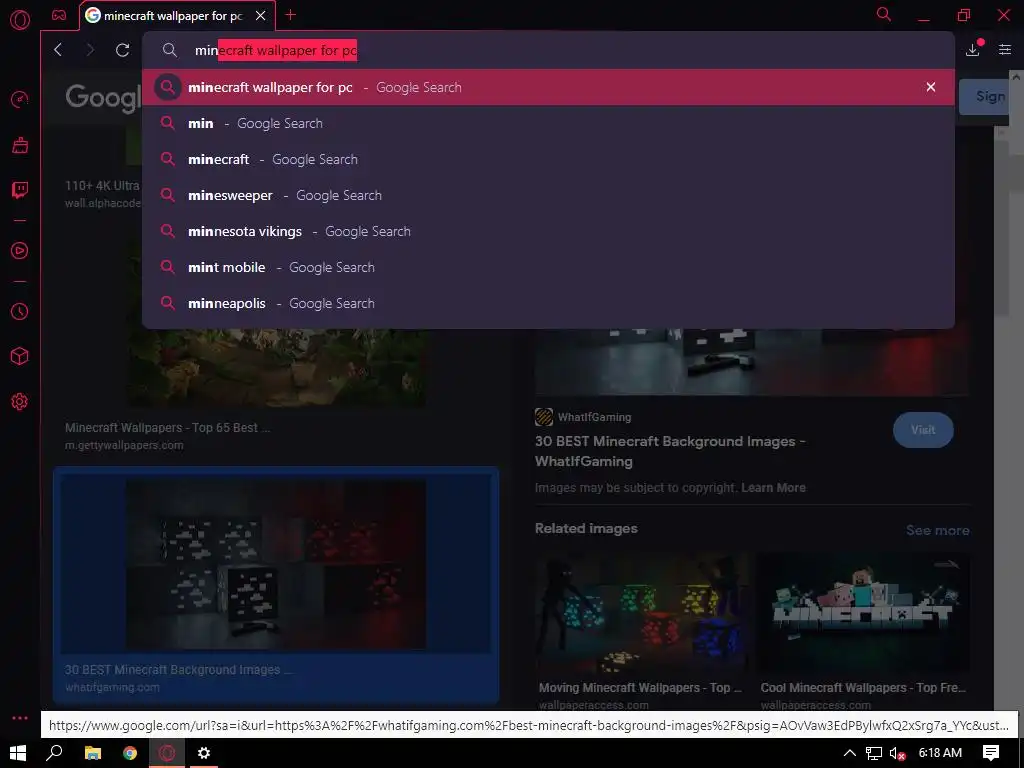Choose the 'minneapolis' search suggestion
This screenshot has height=768, width=1024.
pyautogui.click(x=548, y=303)
